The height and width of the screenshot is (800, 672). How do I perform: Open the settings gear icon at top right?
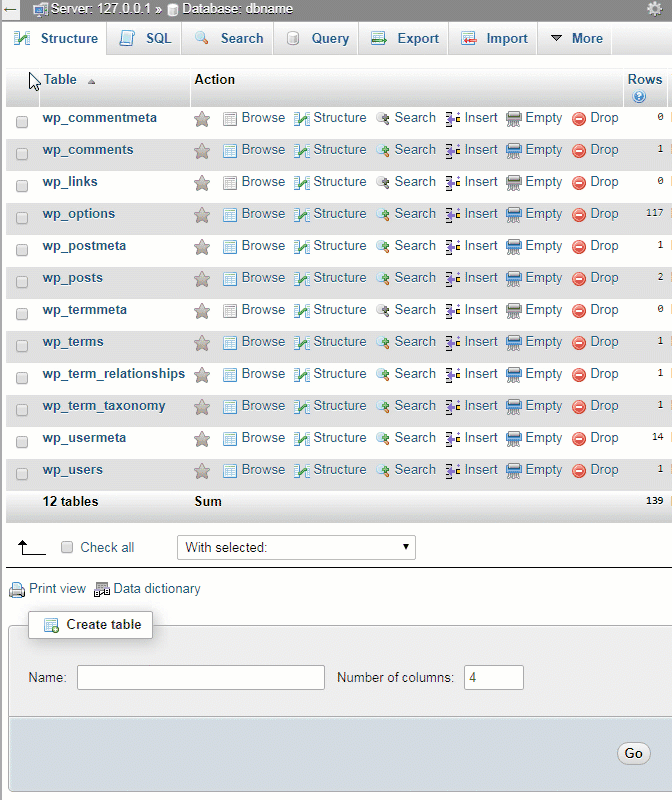655,9
